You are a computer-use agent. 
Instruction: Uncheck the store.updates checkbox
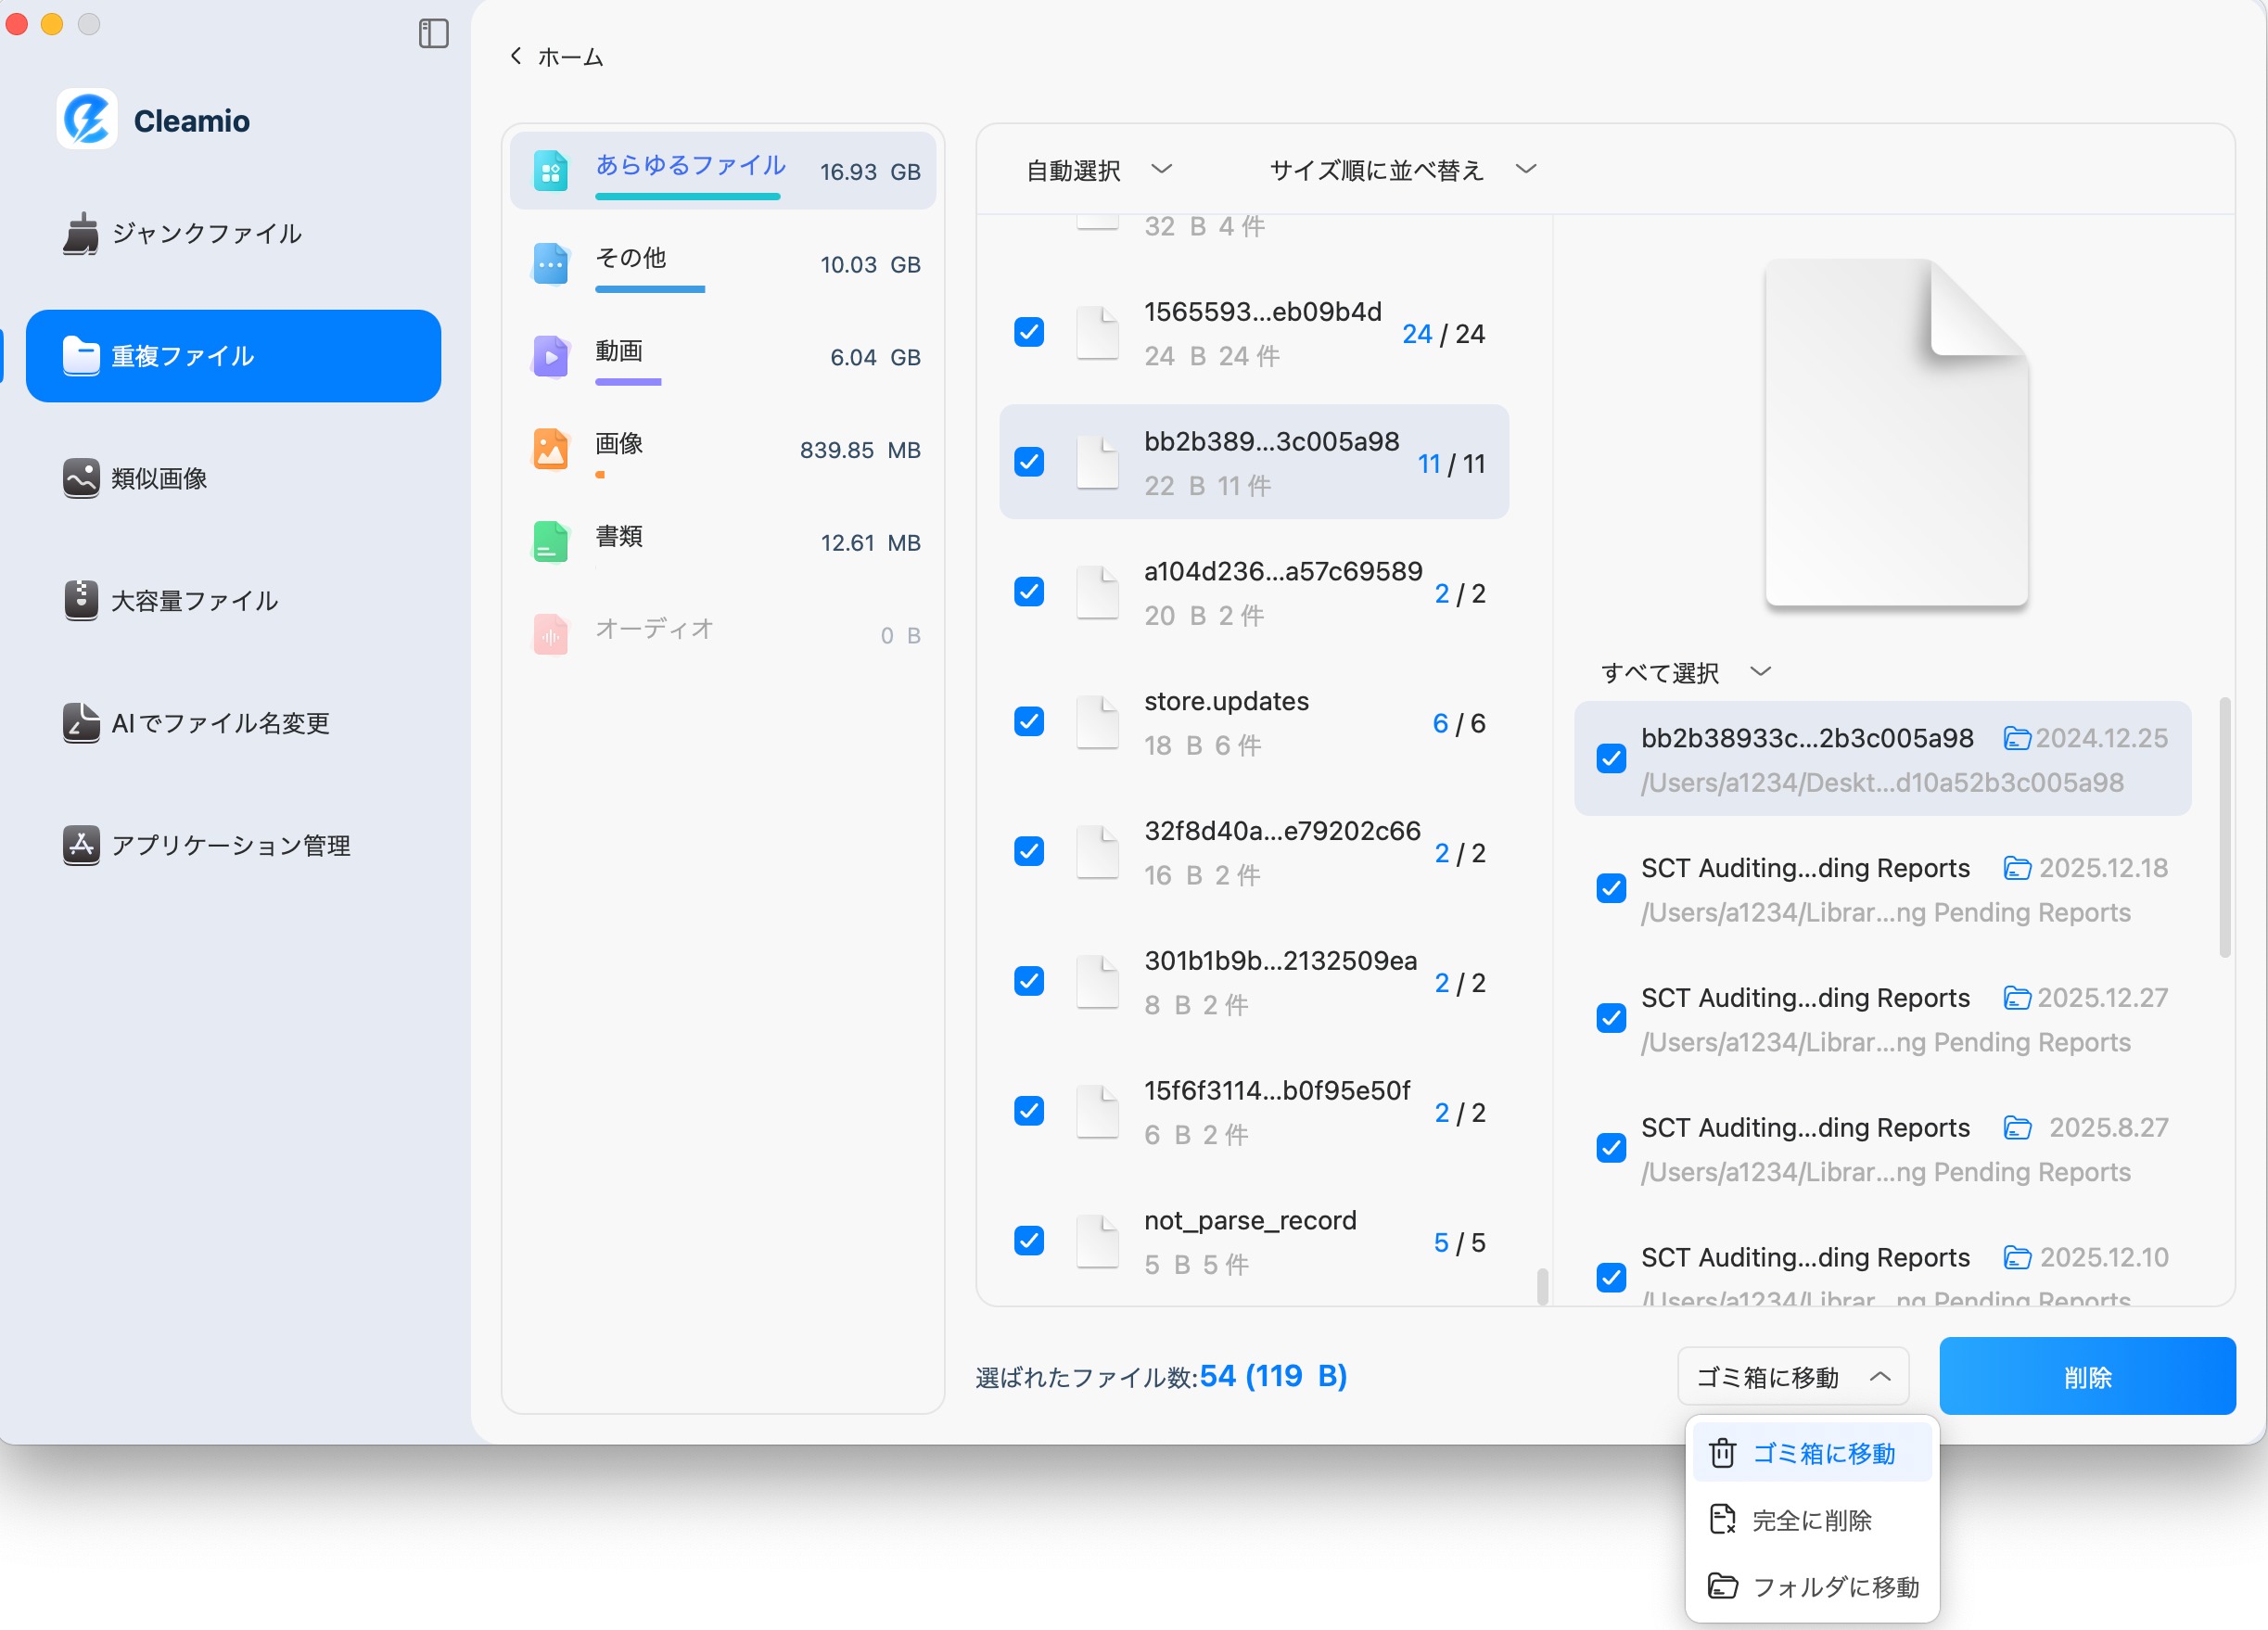point(1029,722)
